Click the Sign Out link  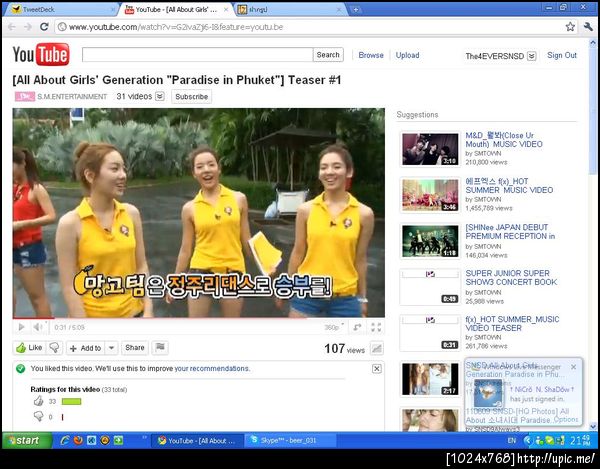[x=561, y=55]
